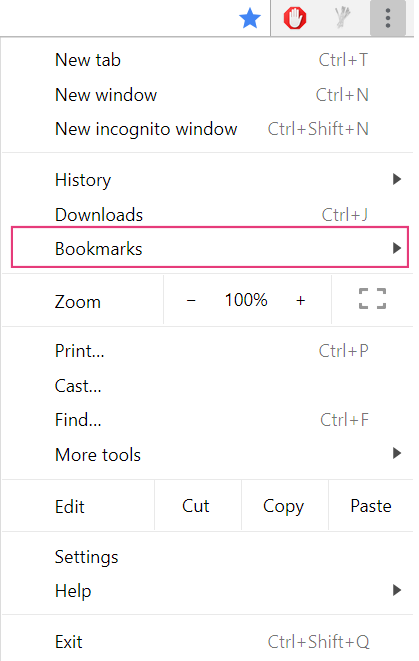This screenshot has width=419, height=661.
Task: Decrease zoom with the minus button
Action: pos(191,300)
